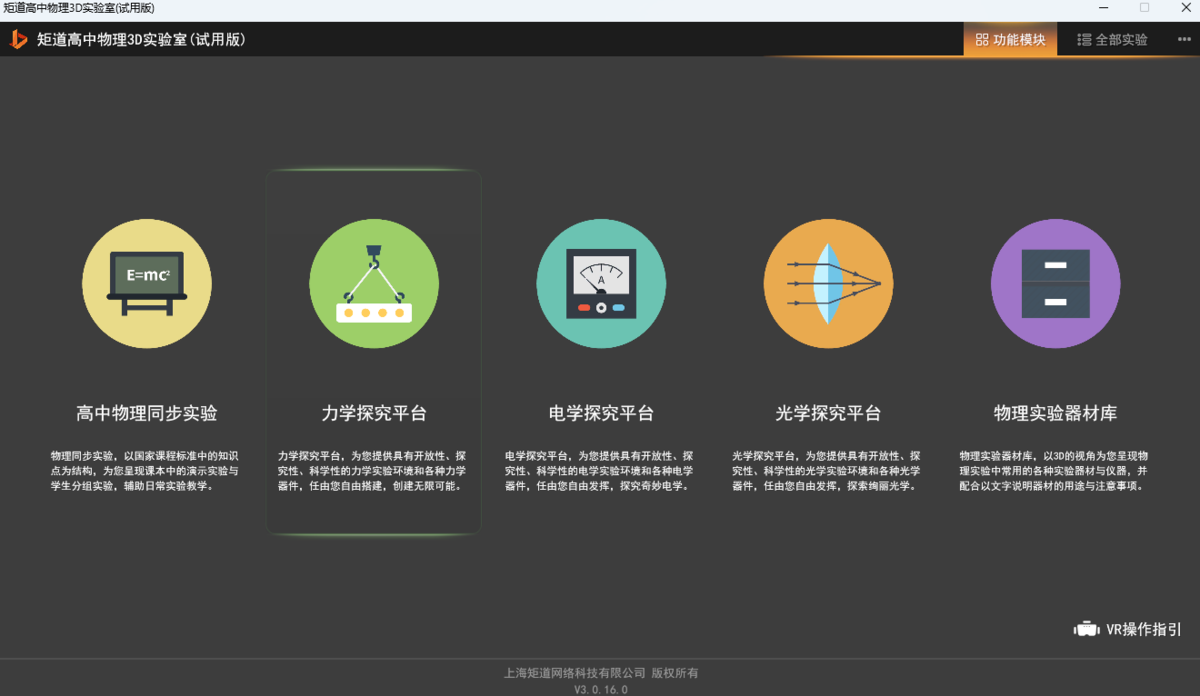Click the 电学探究平台 heading
Image resolution: width=1200 pixels, height=696 pixels.
(601, 413)
